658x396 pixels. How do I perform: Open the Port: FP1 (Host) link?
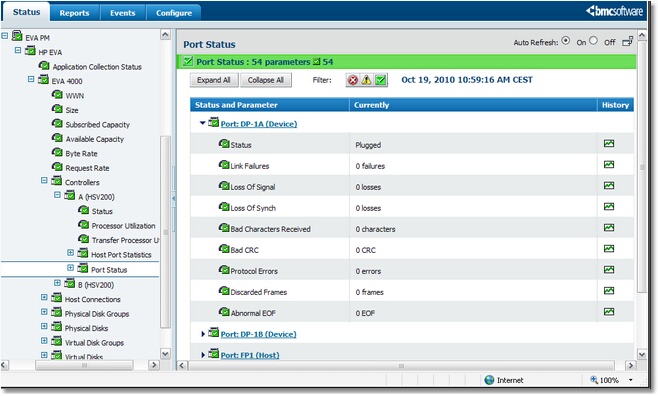[250, 355]
